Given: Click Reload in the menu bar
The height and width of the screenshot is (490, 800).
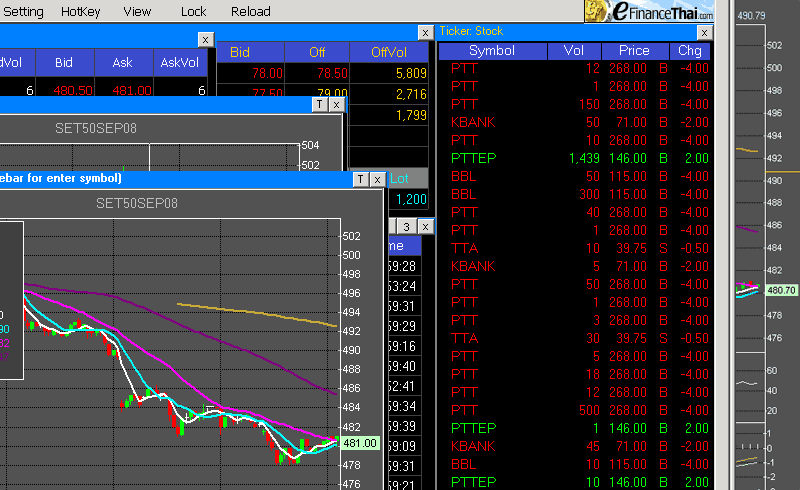Looking at the screenshot, I should click(x=251, y=11).
